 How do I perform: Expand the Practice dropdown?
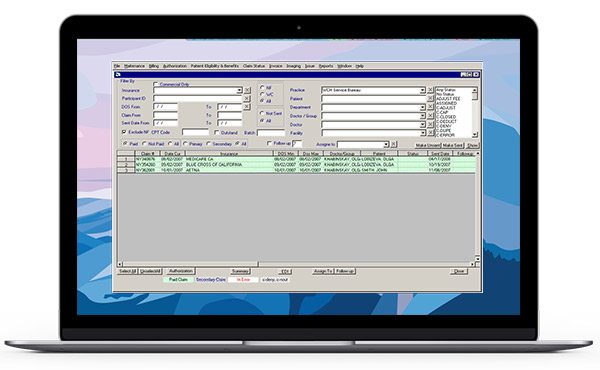(422, 90)
